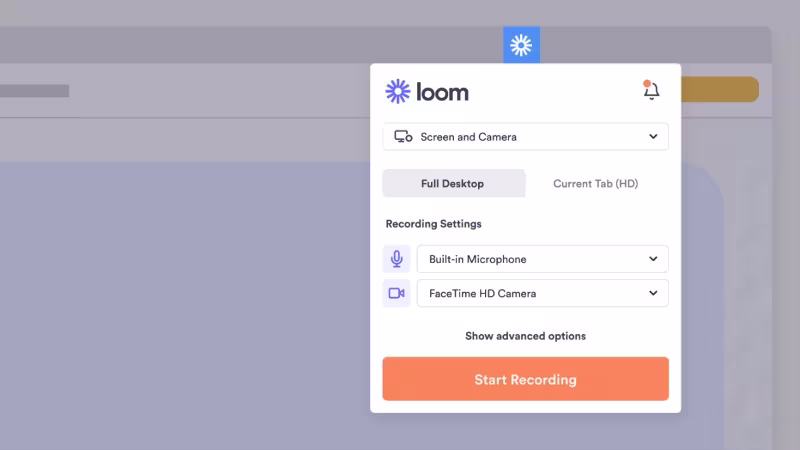Open the FaceTime HD Camera dropdown

pos(542,293)
